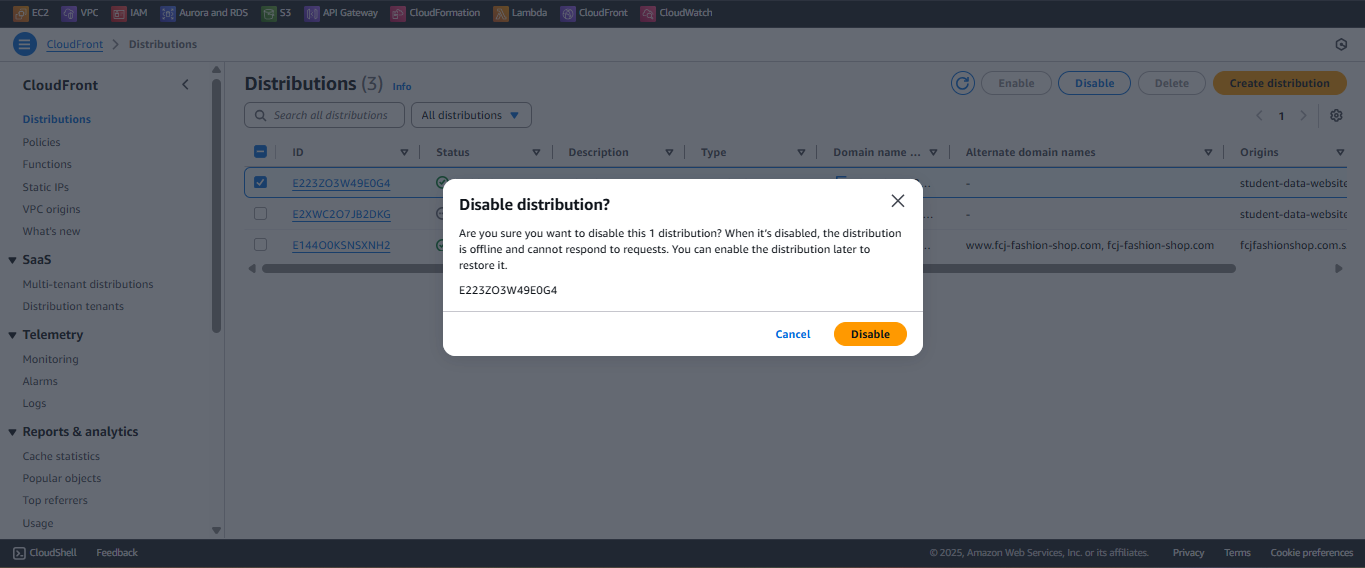Open Functions in the sidebar
The image size is (1365, 568).
point(47,164)
